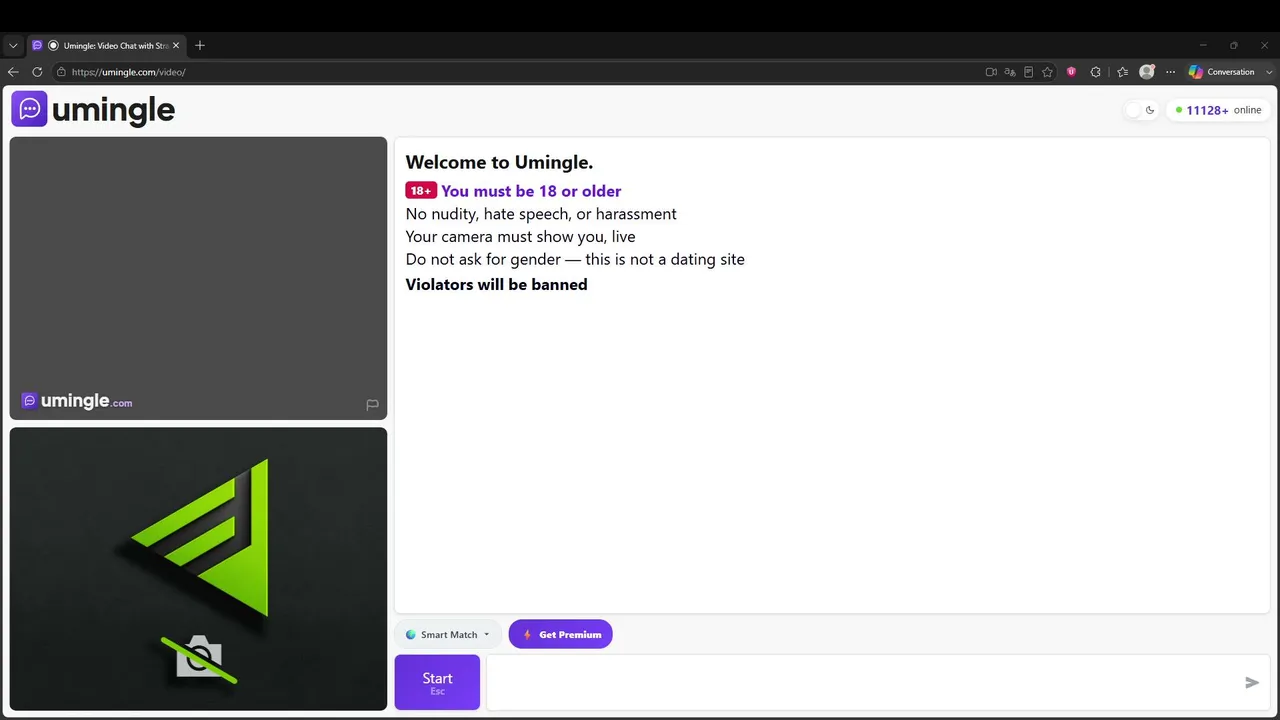This screenshot has width=1280, height=720.
Task: Click the text "Violators will be banned"
Action: tap(496, 284)
